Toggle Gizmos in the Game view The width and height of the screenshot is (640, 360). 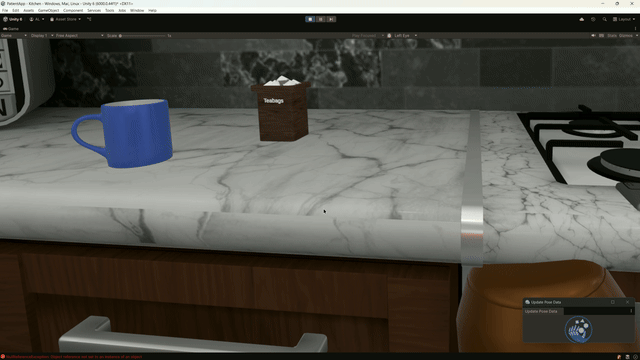[x=625, y=36]
